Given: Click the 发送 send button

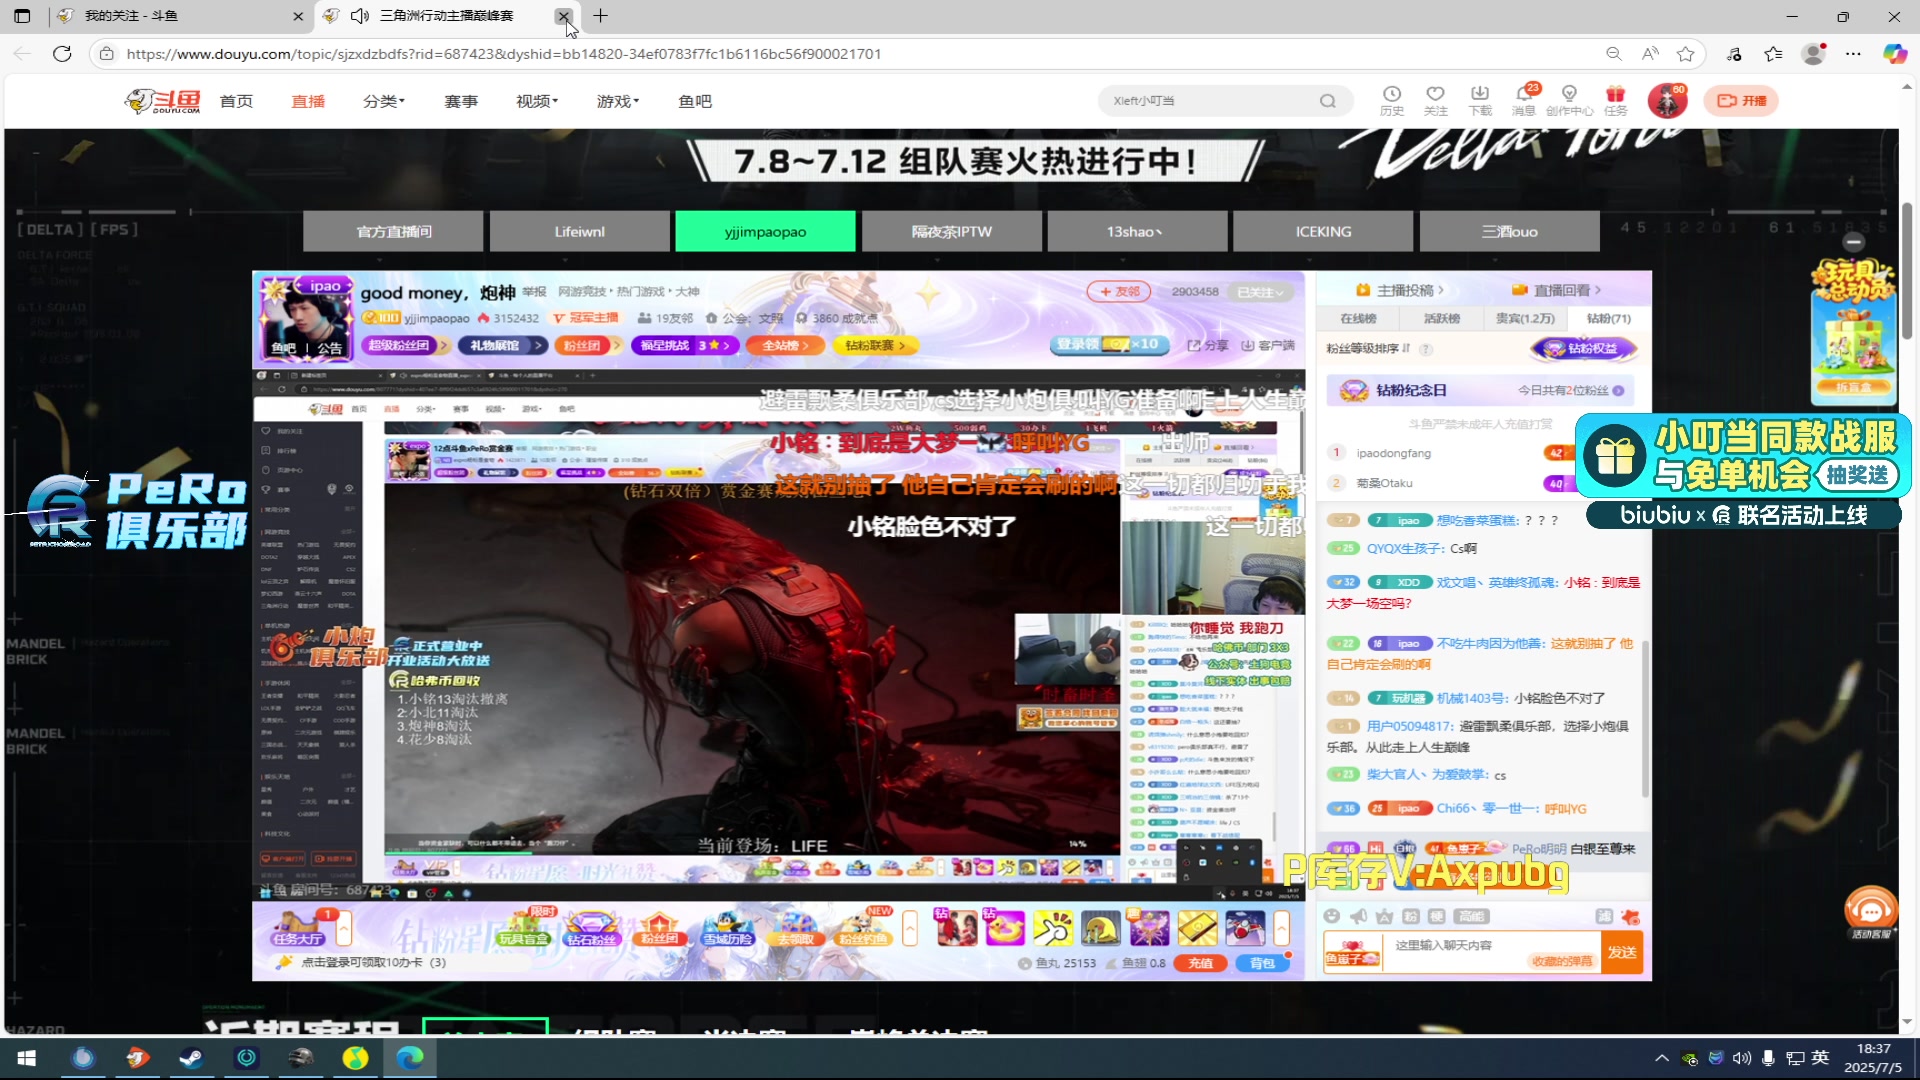Looking at the screenshot, I should pos(1621,952).
